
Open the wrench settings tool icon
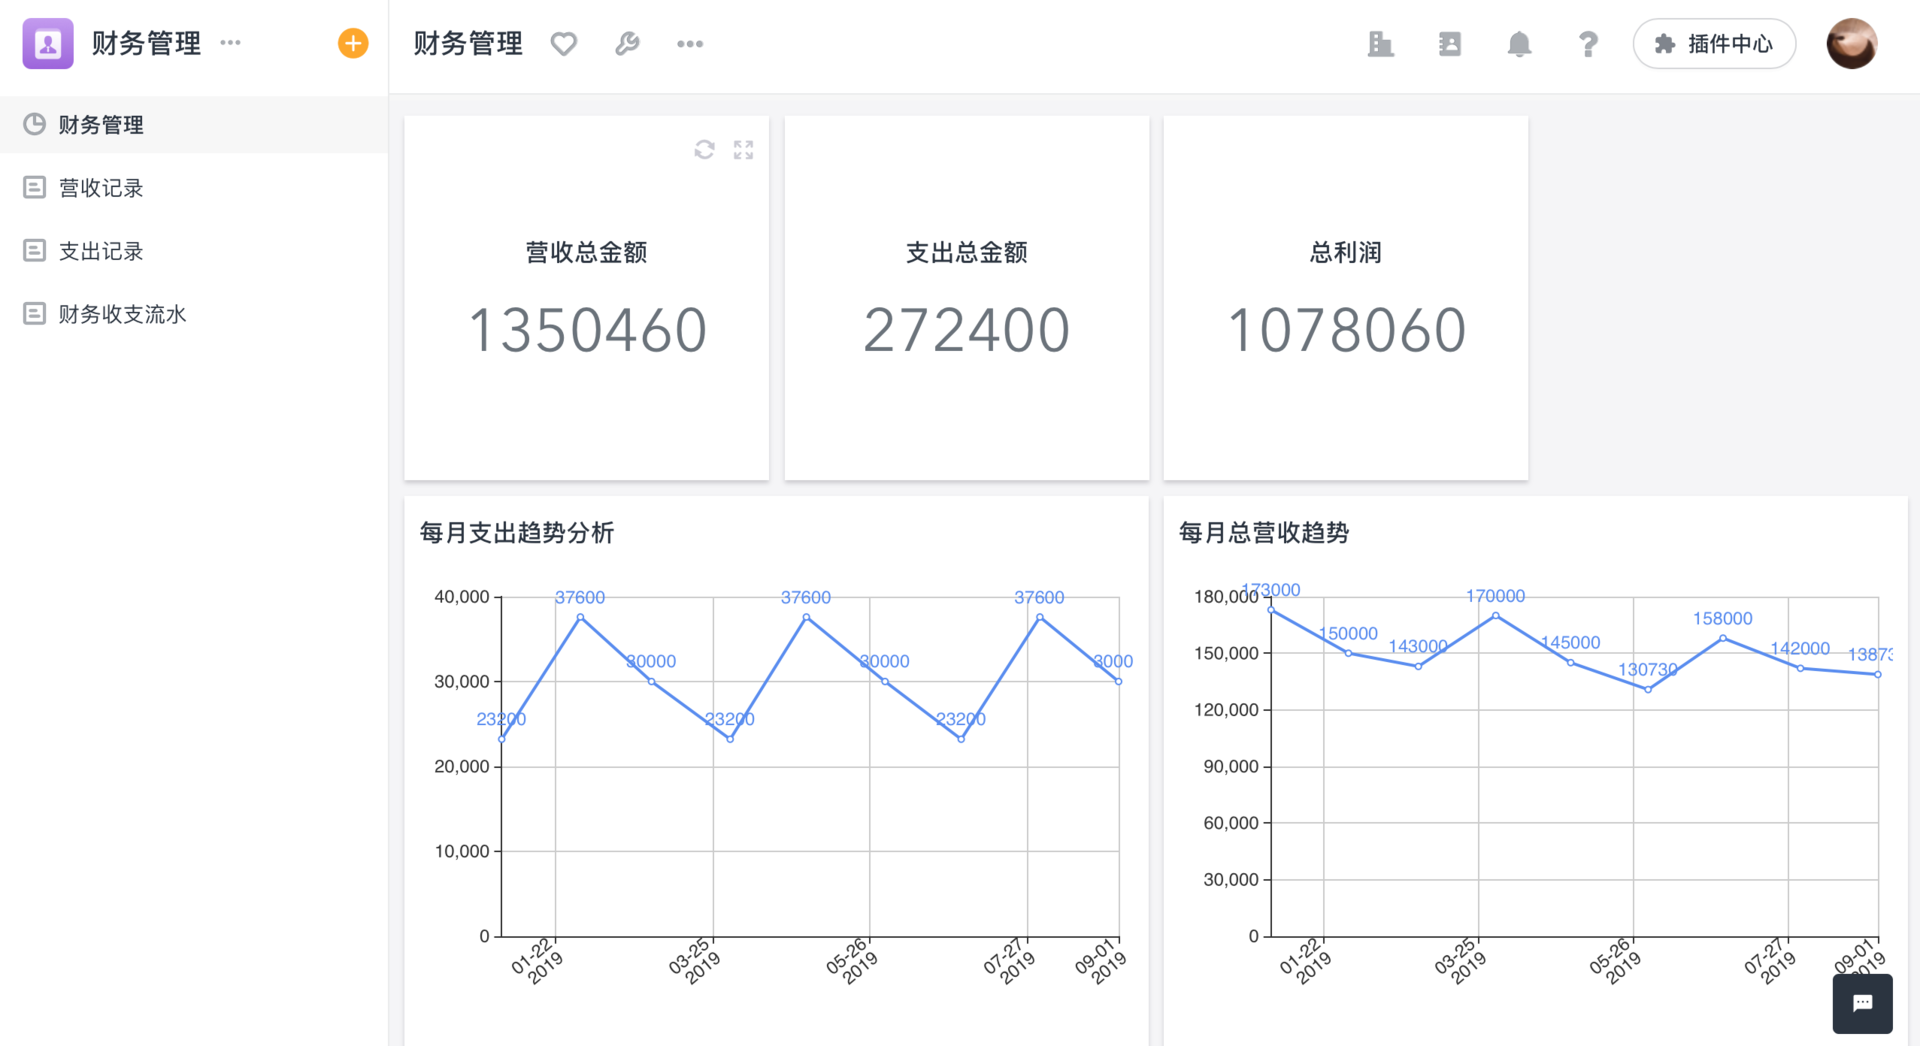627,43
